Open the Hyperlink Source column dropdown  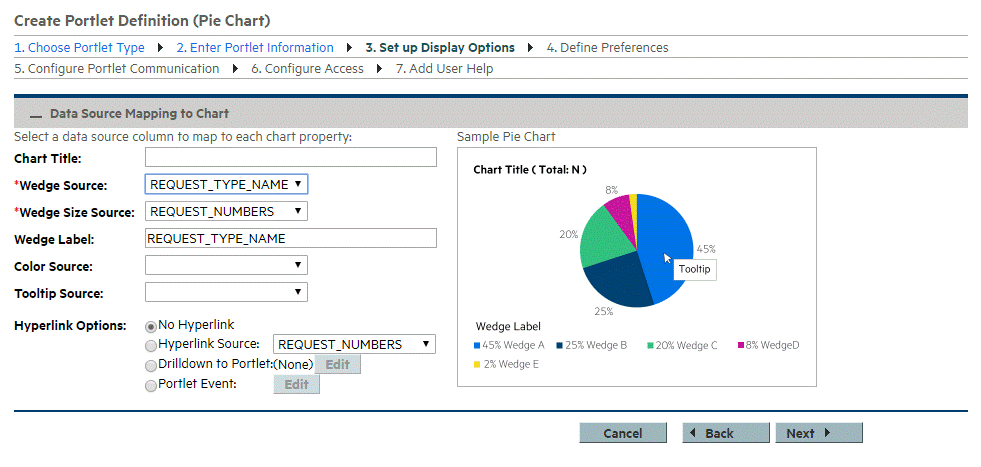click(354, 344)
